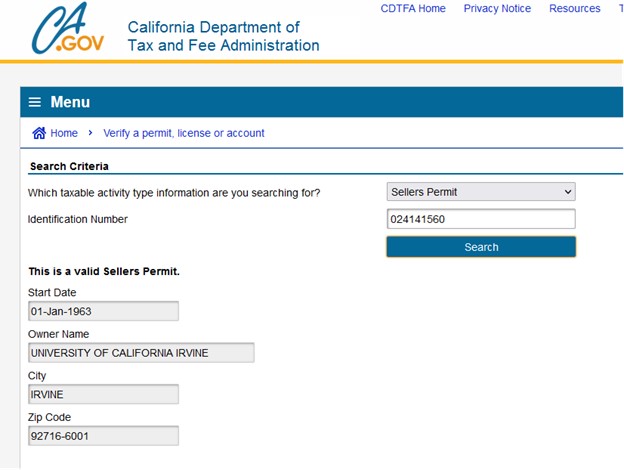
Task: Open the Privacy Notice link
Action: click(497, 9)
